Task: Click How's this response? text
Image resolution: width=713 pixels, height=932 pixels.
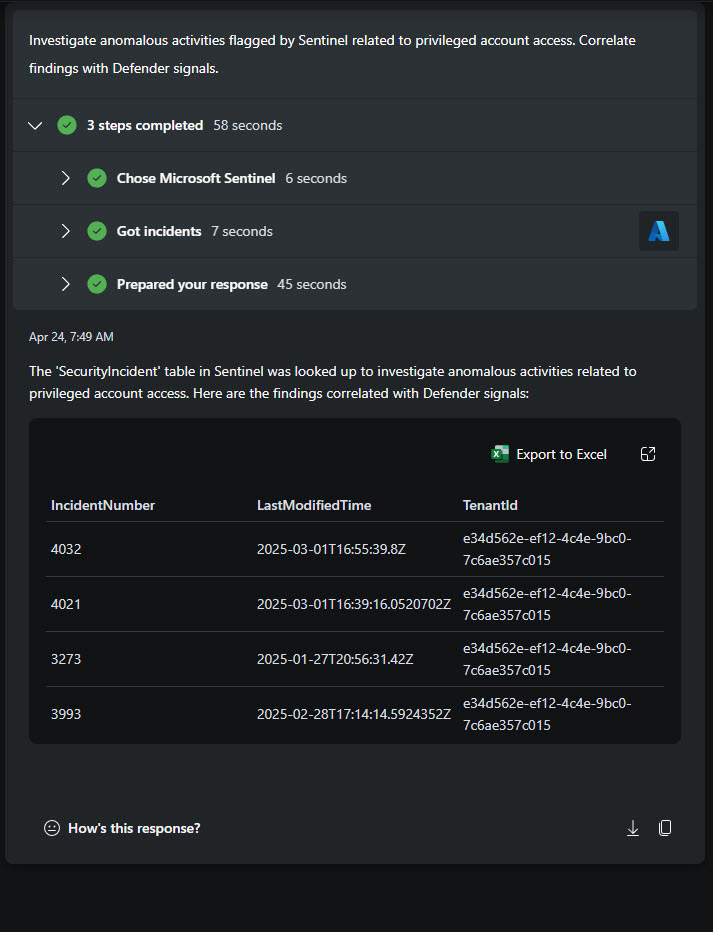Action: [134, 828]
